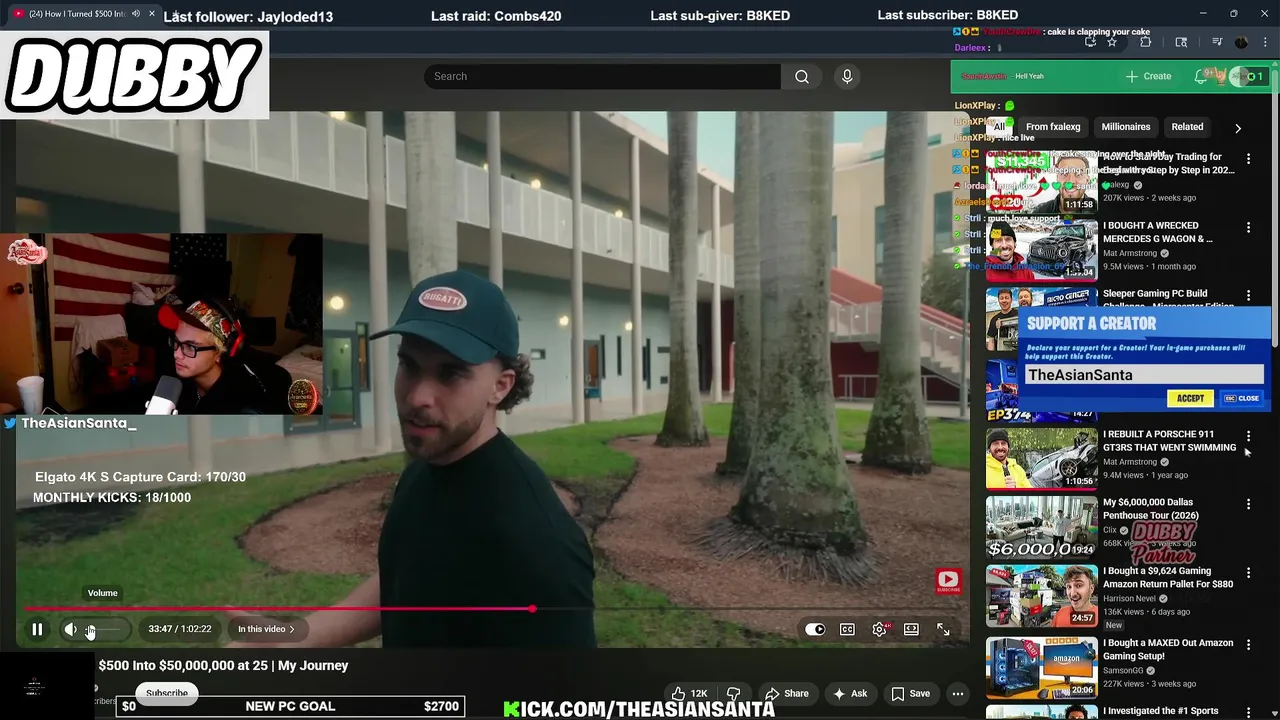The height and width of the screenshot is (720, 1280).
Task: Click the YouTube search magnifier button
Action: click(x=802, y=76)
